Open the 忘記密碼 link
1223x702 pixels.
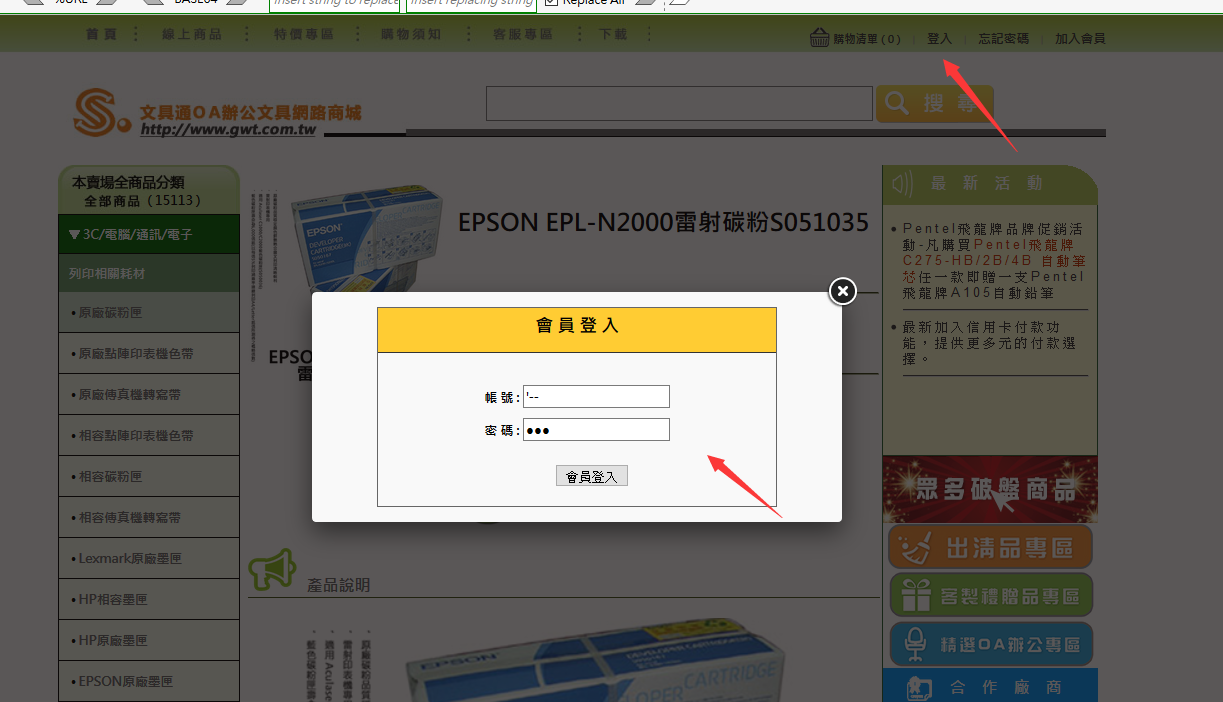tap(1004, 39)
